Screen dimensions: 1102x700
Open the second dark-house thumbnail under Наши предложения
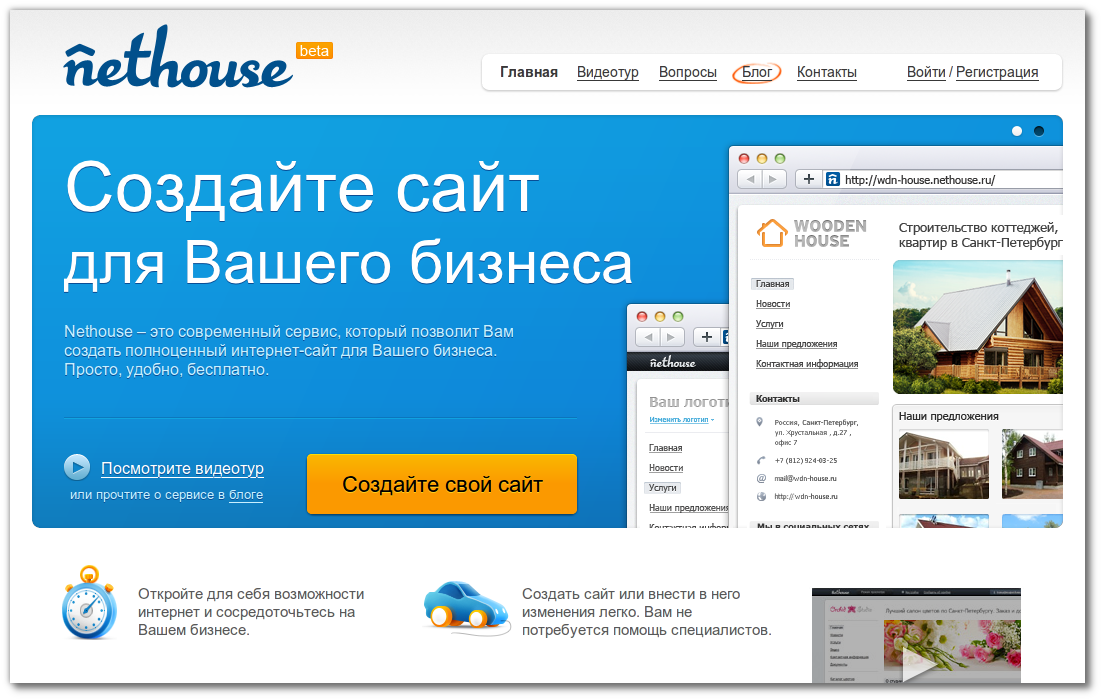[1032, 465]
